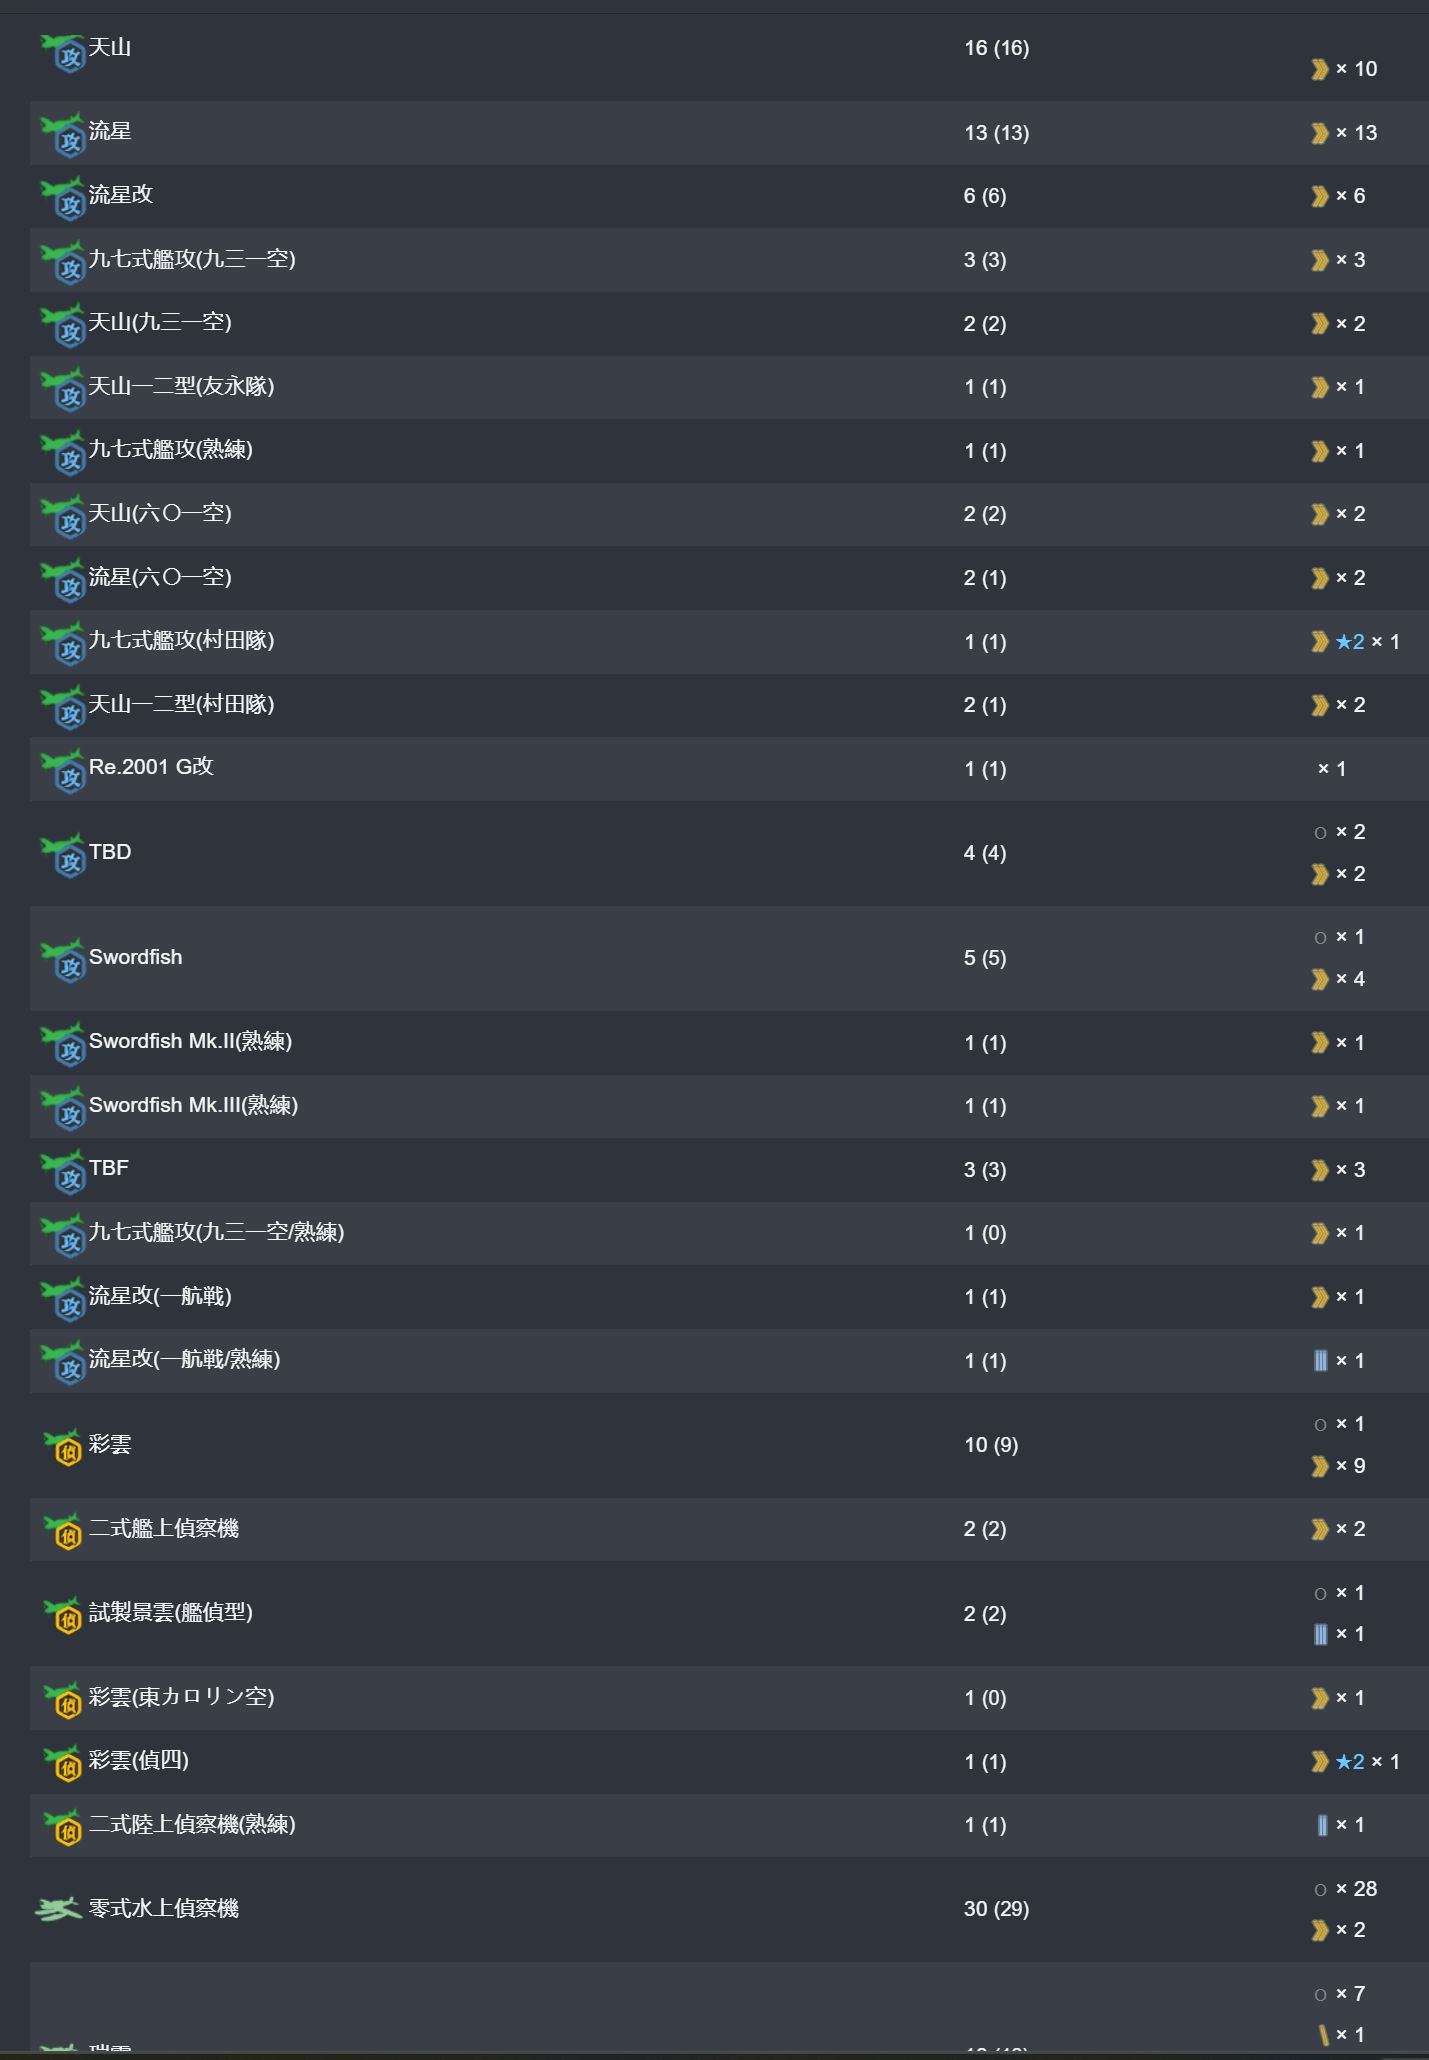The image size is (1429, 2060).
Task: Click the torpedo bomber icon beside 流星改
Action: tap(63, 199)
